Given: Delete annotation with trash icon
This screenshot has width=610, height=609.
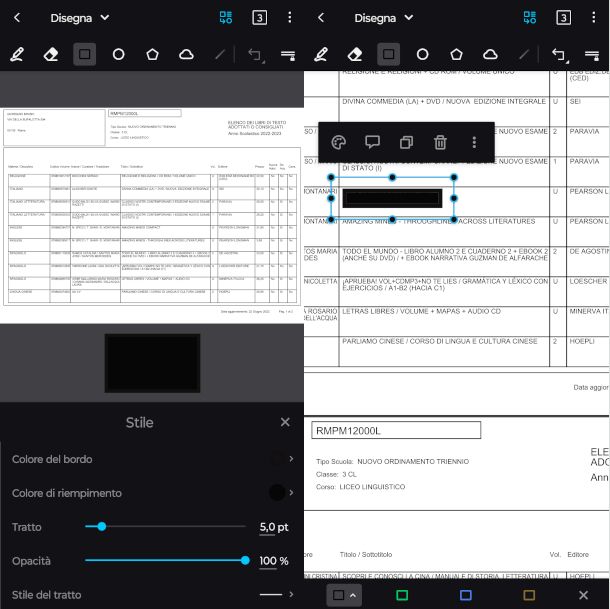Looking at the screenshot, I should point(440,142).
